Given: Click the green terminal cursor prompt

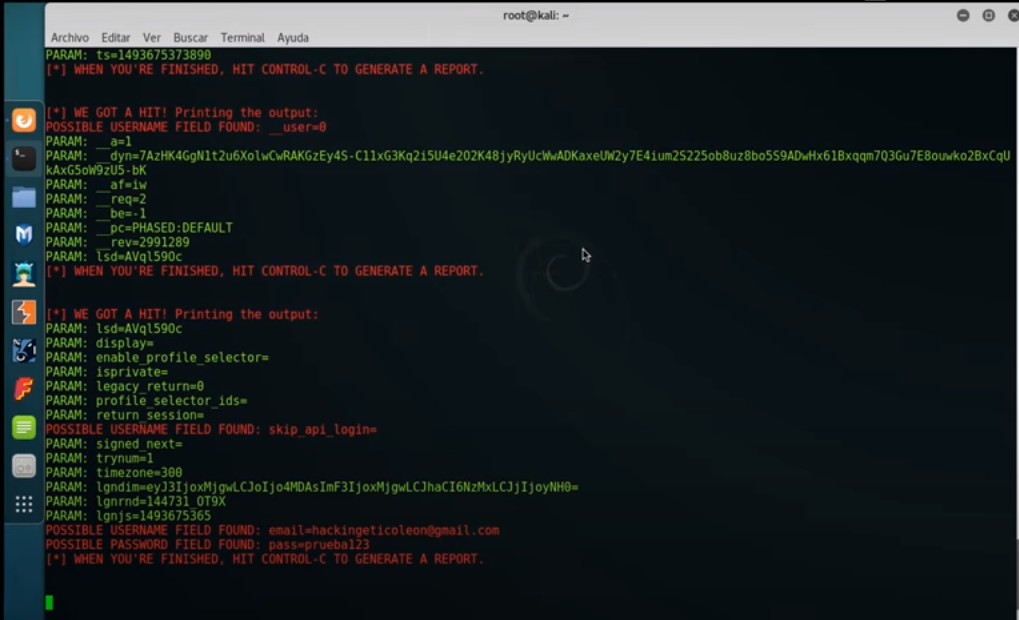Looking at the screenshot, I should (x=49, y=602).
